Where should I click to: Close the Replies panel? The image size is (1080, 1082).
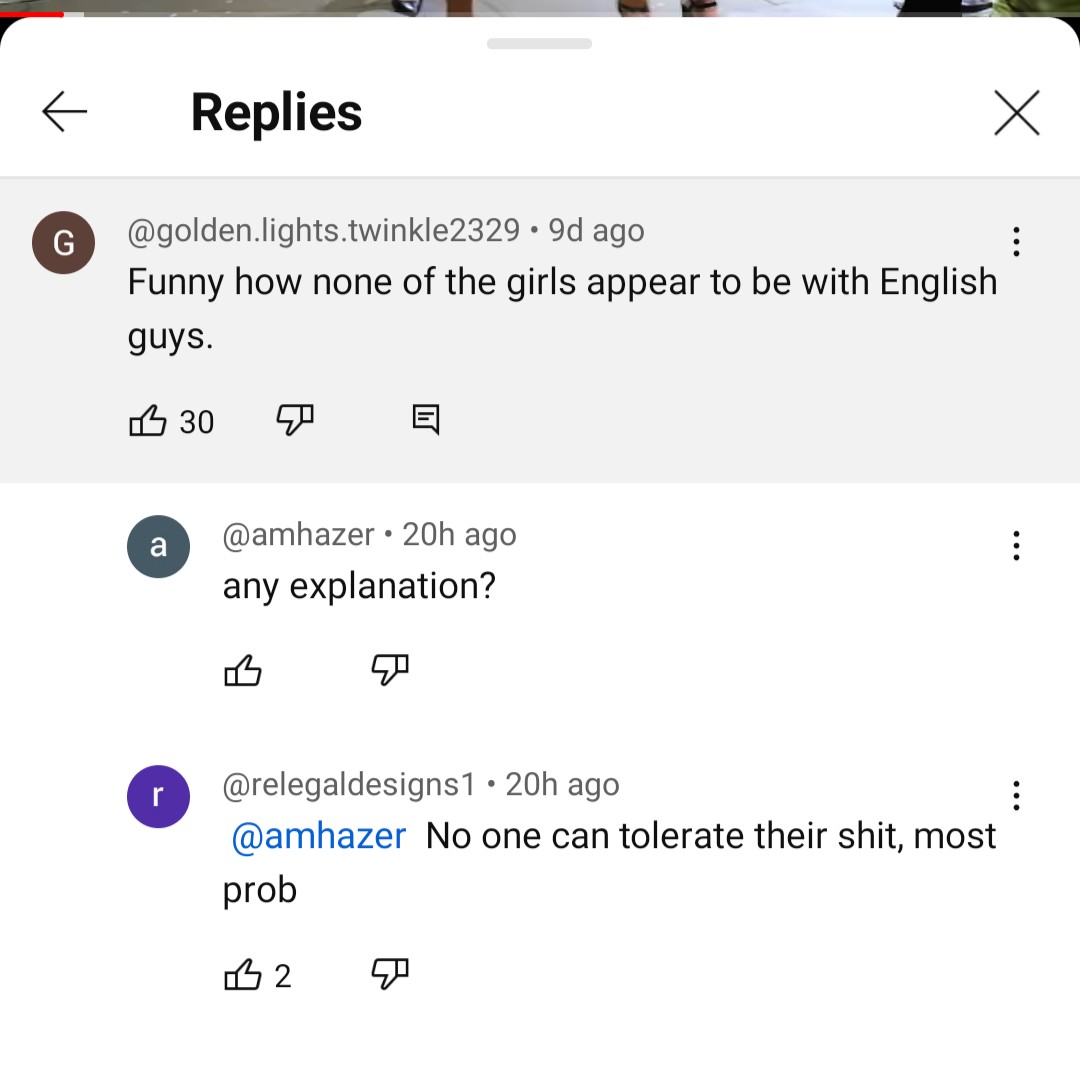click(1017, 112)
